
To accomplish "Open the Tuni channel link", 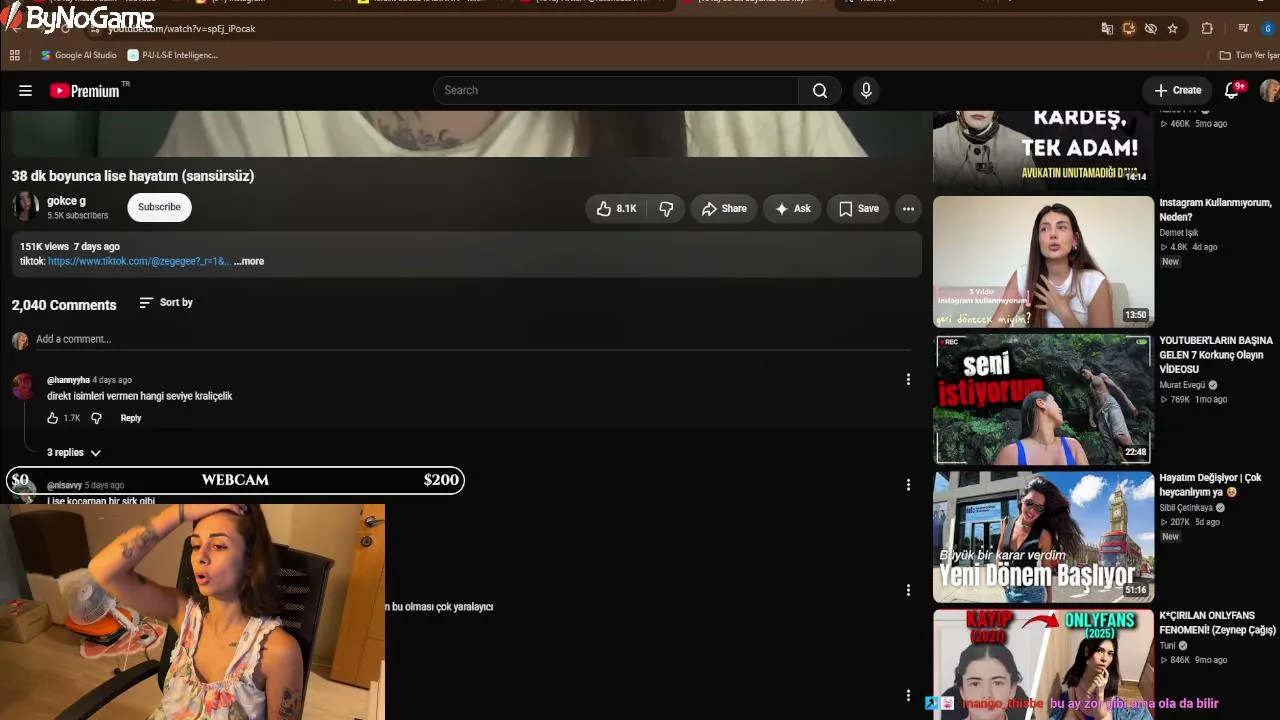I will 1168,646.
